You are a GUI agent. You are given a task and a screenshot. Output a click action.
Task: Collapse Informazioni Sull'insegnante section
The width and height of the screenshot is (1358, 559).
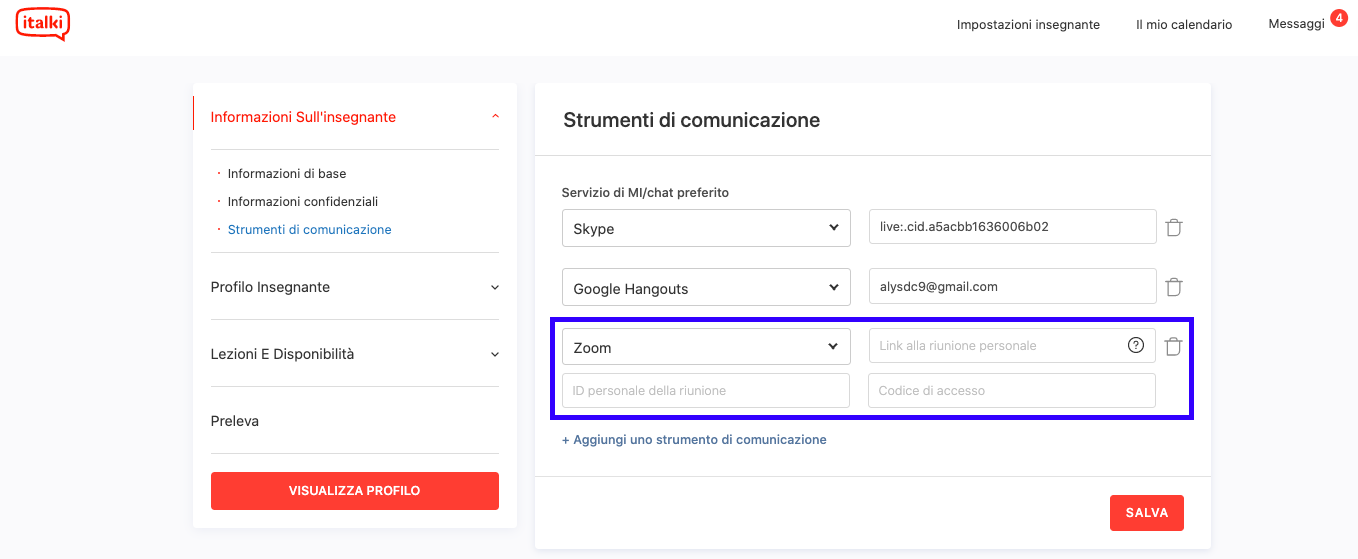pos(495,117)
